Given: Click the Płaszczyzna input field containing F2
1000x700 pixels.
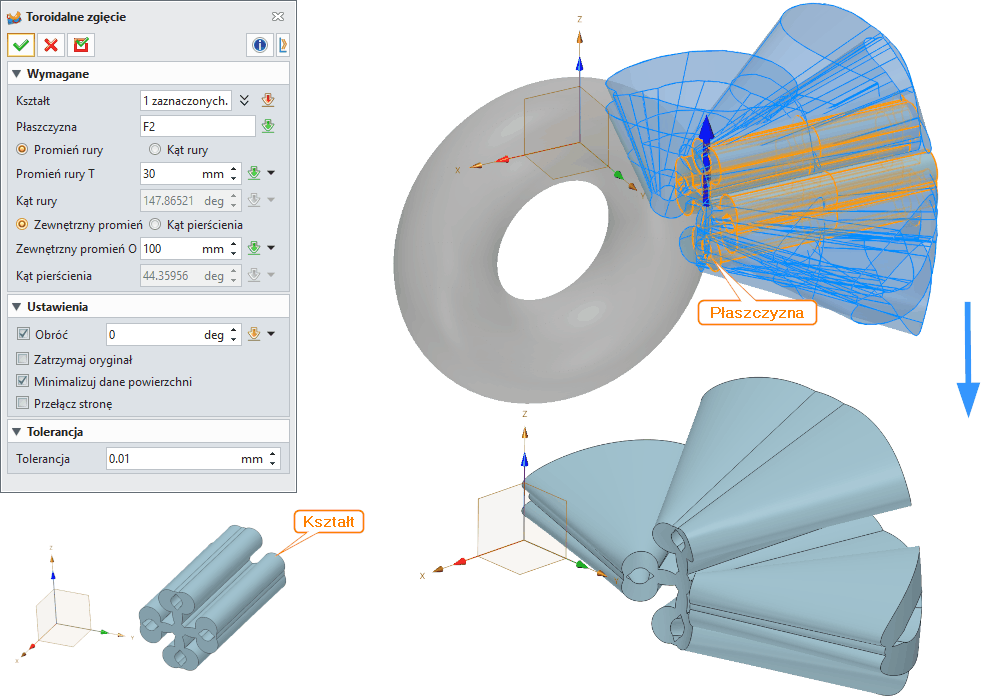Looking at the screenshot, I should [x=198, y=126].
